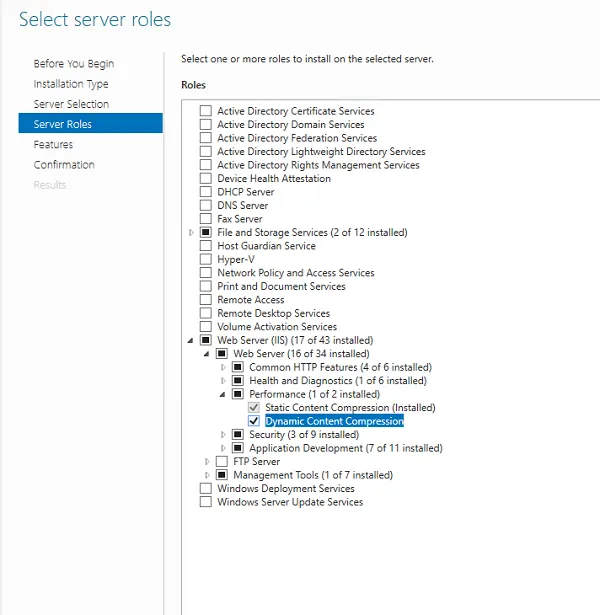Check the Windows Server Update Services box
The height and width of the screenshot is (615, 600).
[206, 502]
